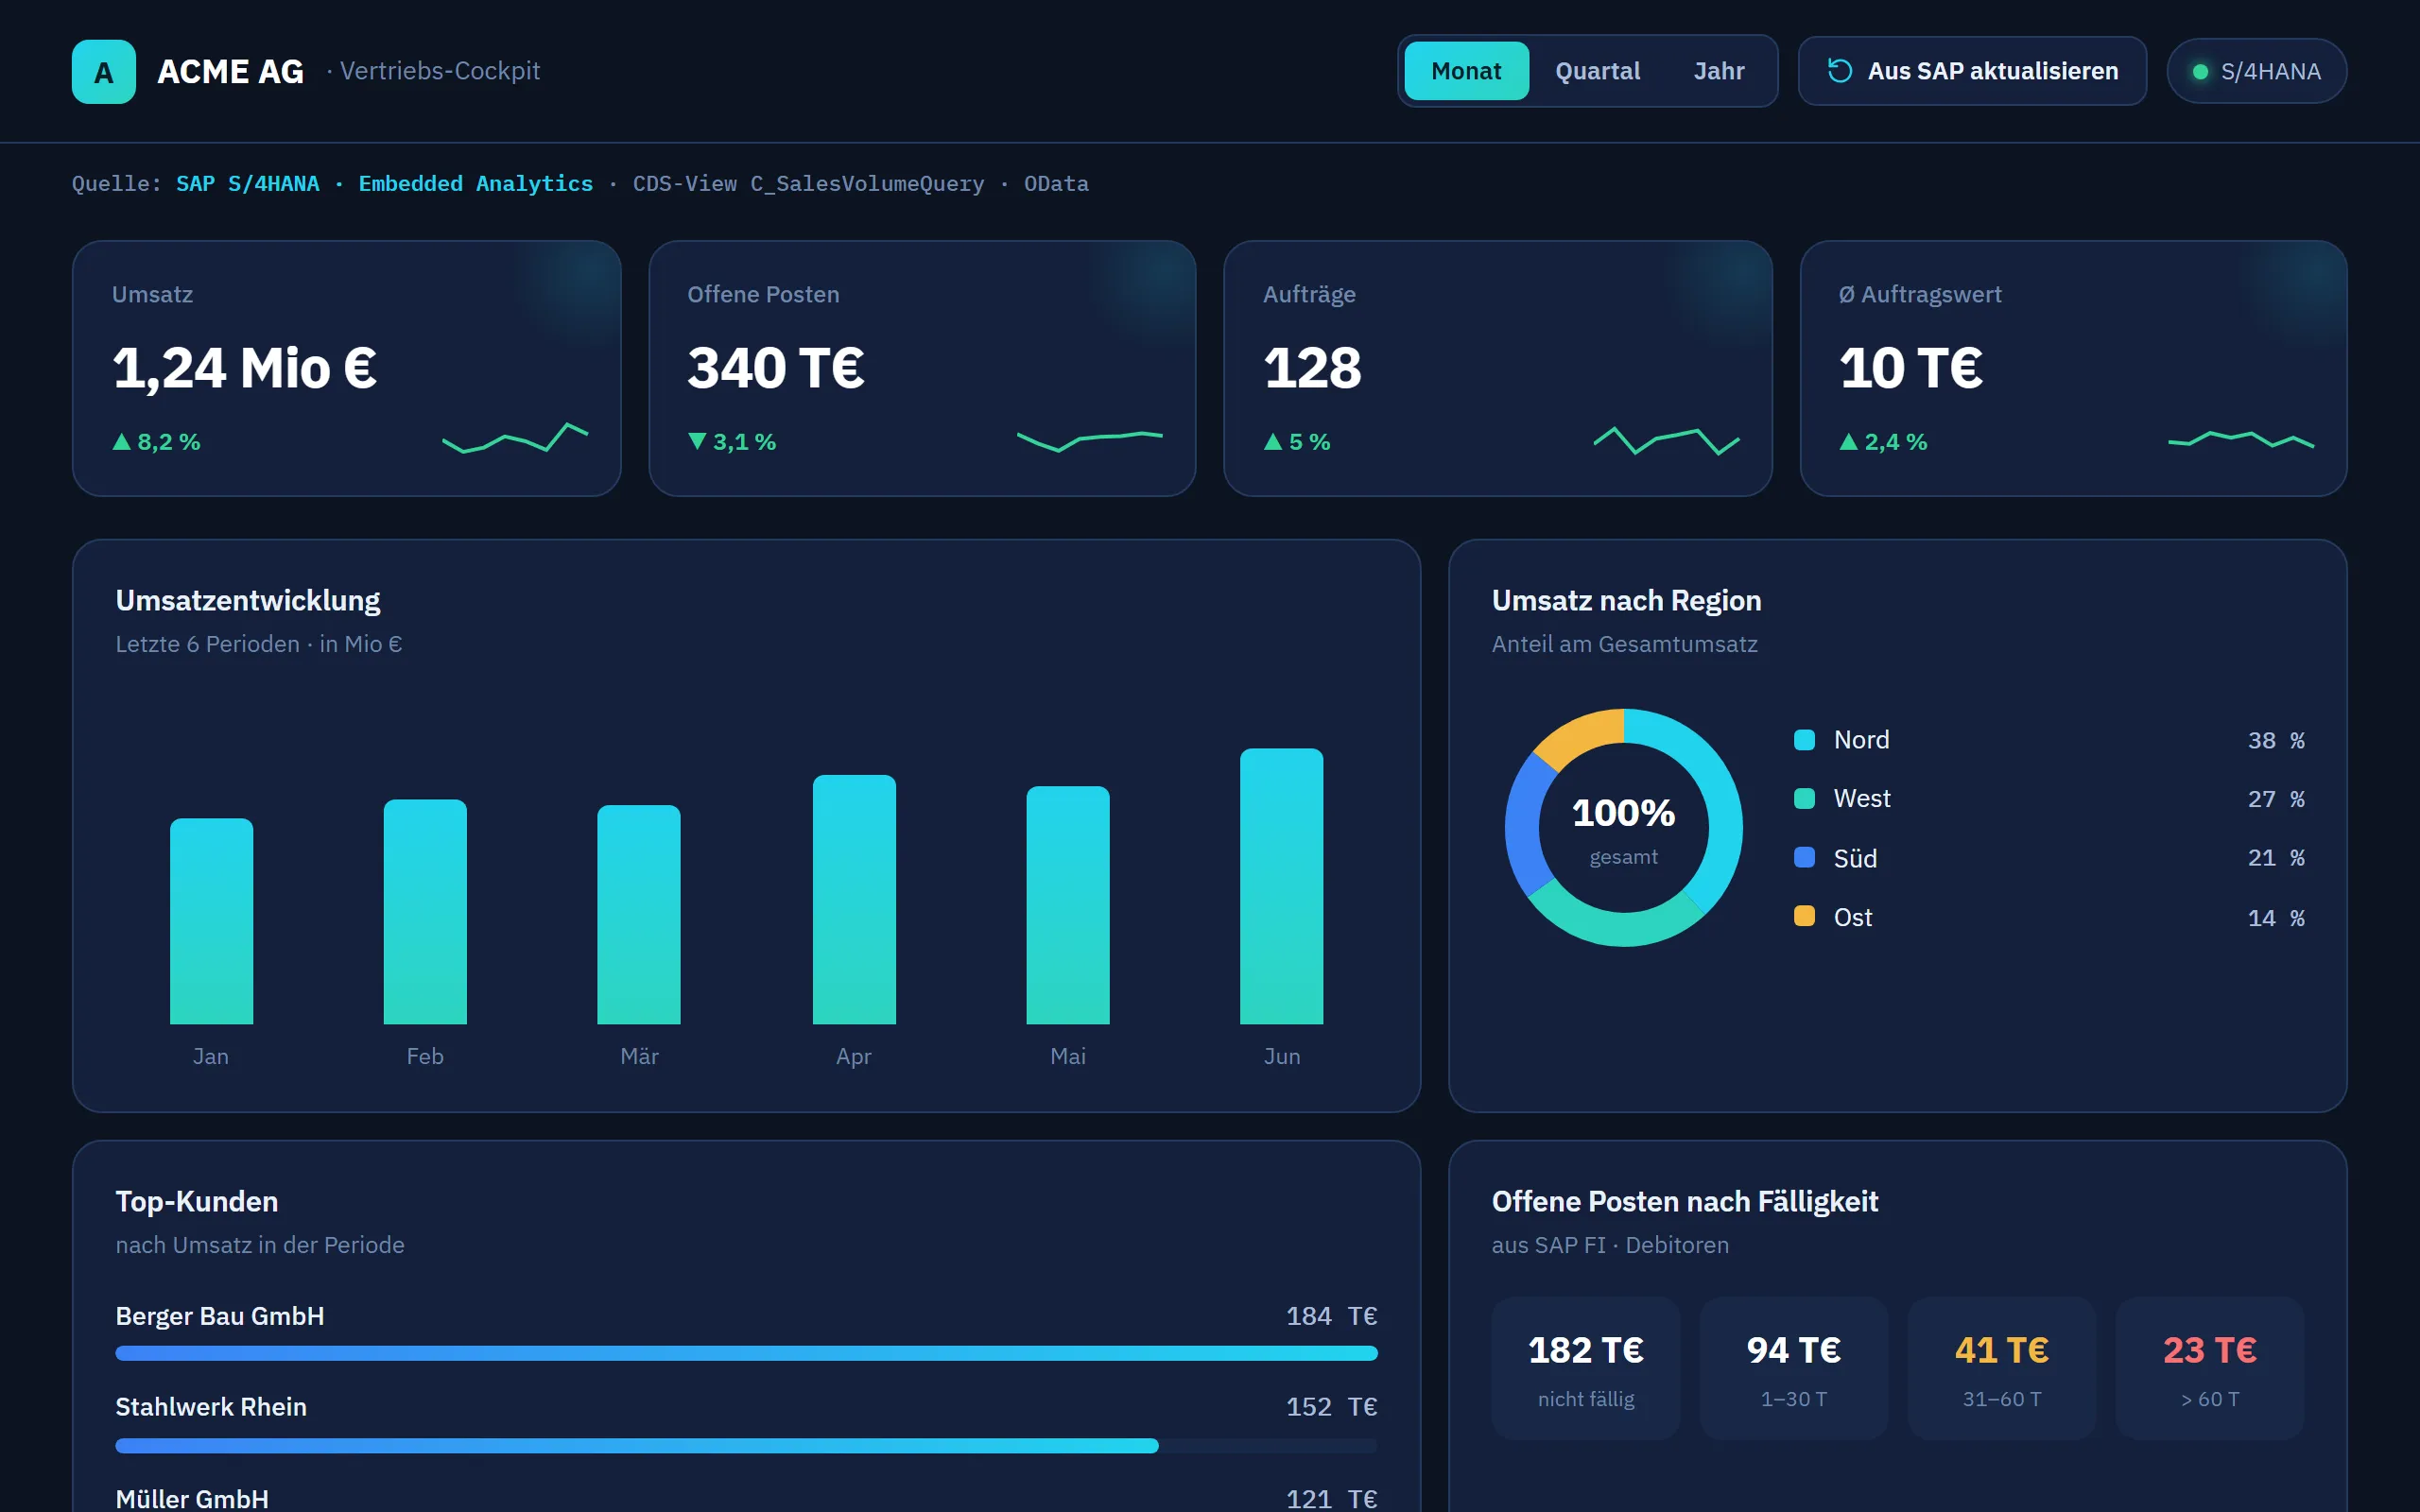Click the Ost 14 % value
Viewport: 2420px width, 1512px height.
(2276, 917)
